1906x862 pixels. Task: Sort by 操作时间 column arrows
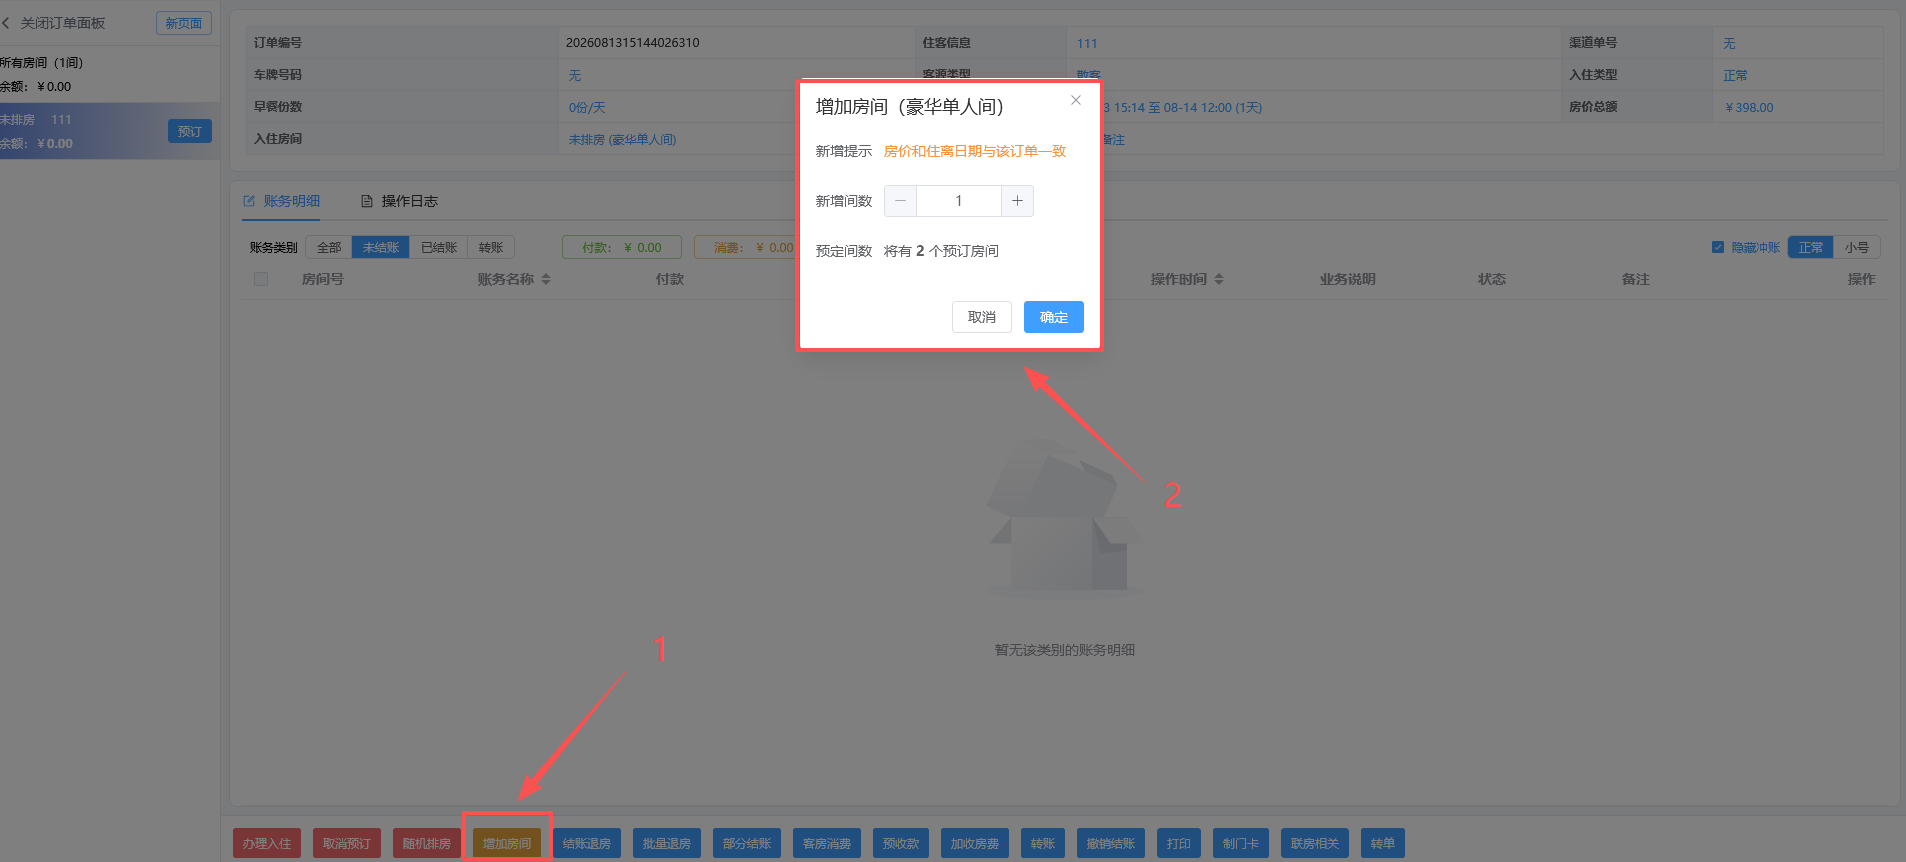1219,279
